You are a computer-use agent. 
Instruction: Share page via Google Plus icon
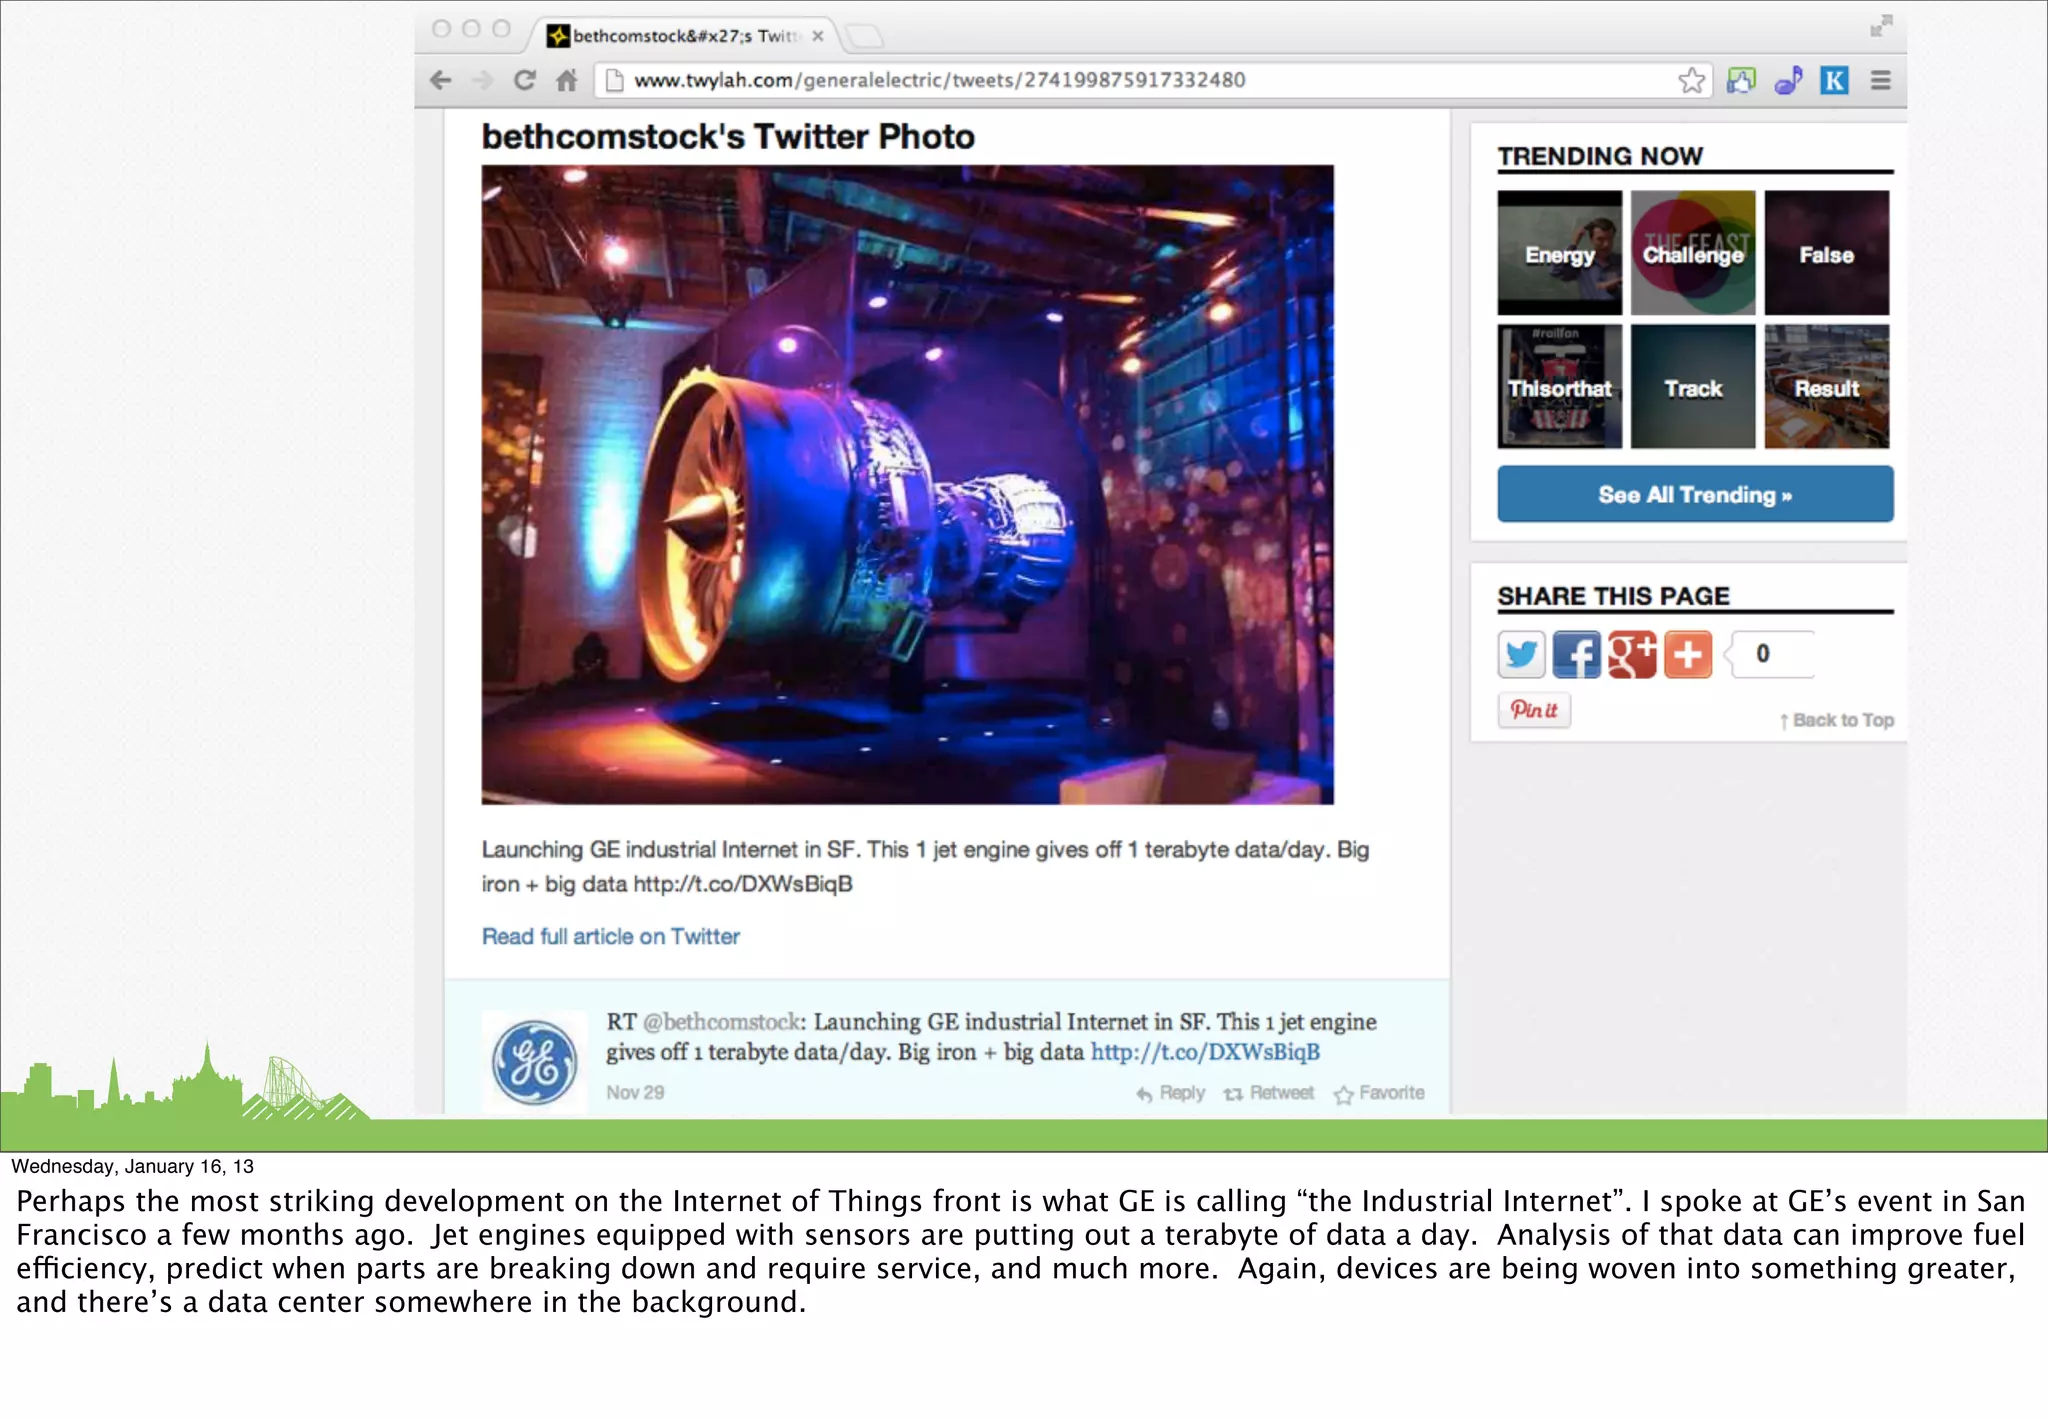[1632, 655]
